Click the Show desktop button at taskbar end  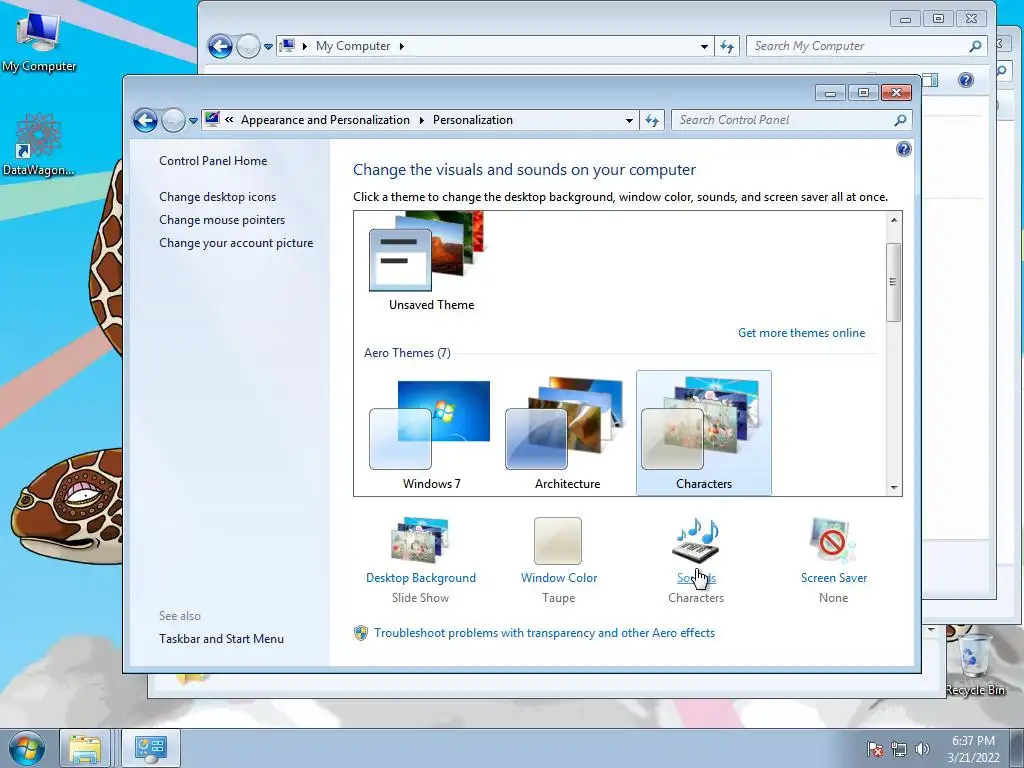click(x=1017, y=748)
